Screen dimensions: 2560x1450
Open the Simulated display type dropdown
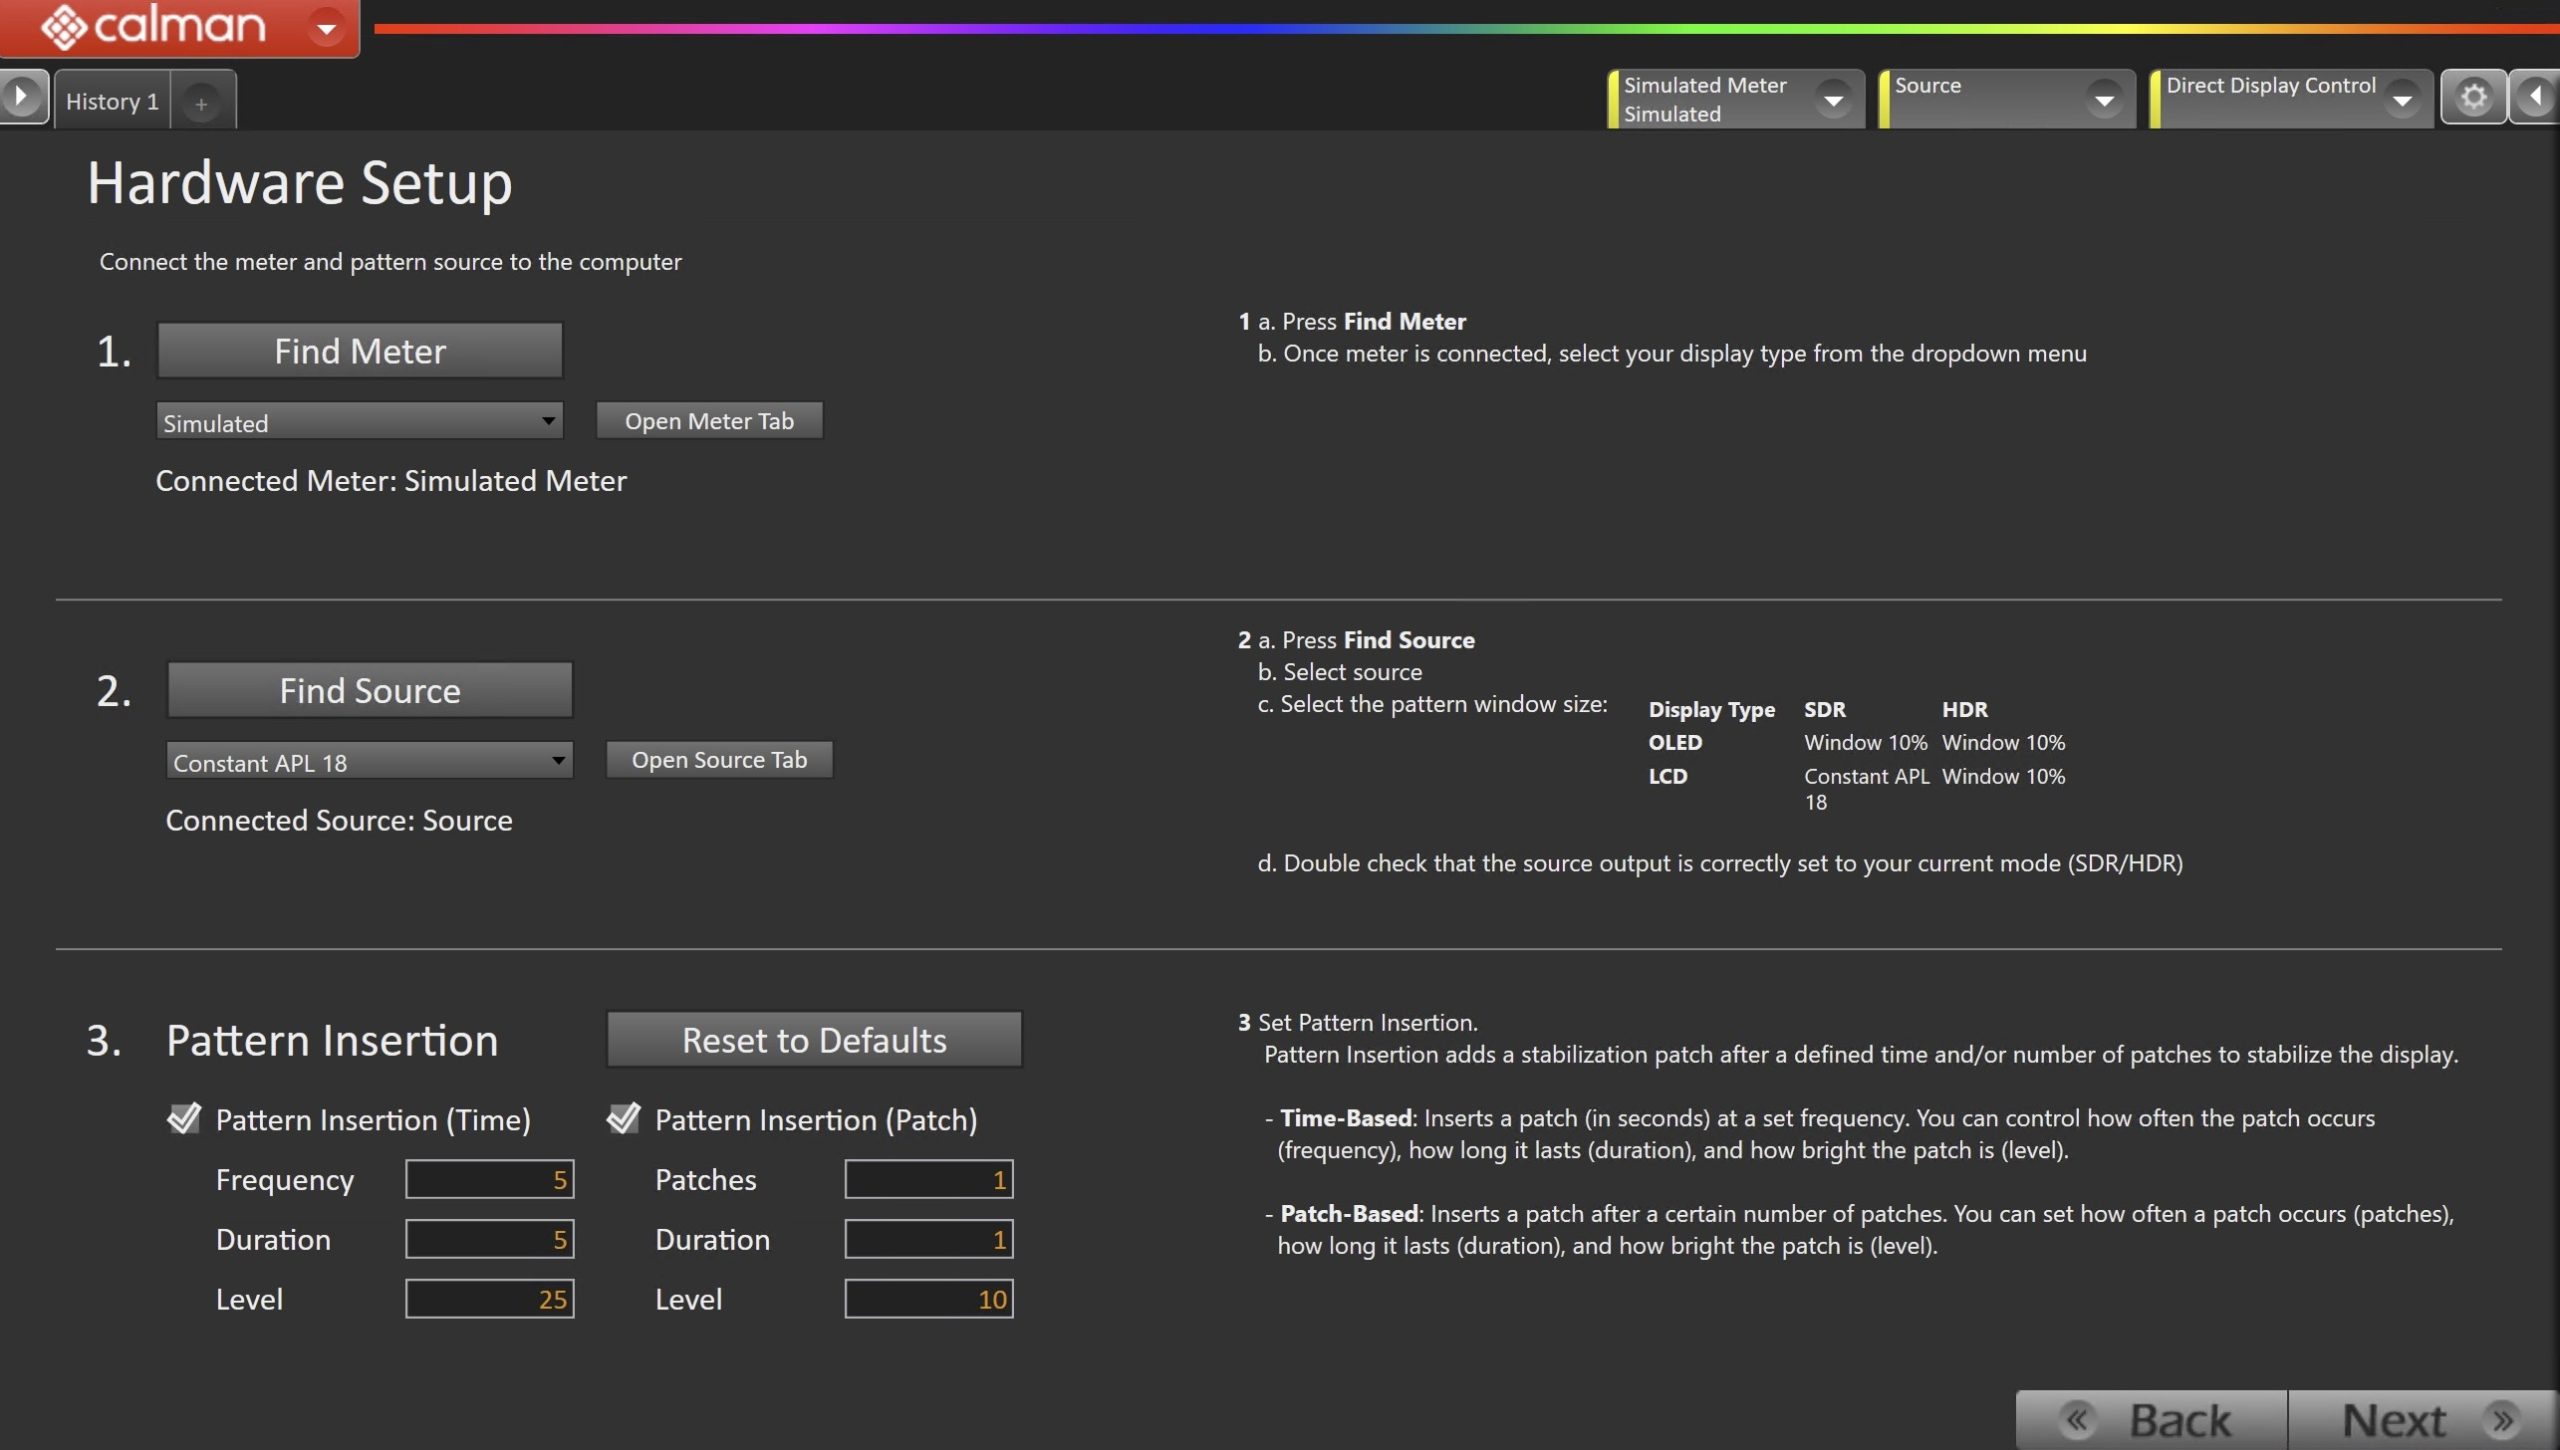359,422
